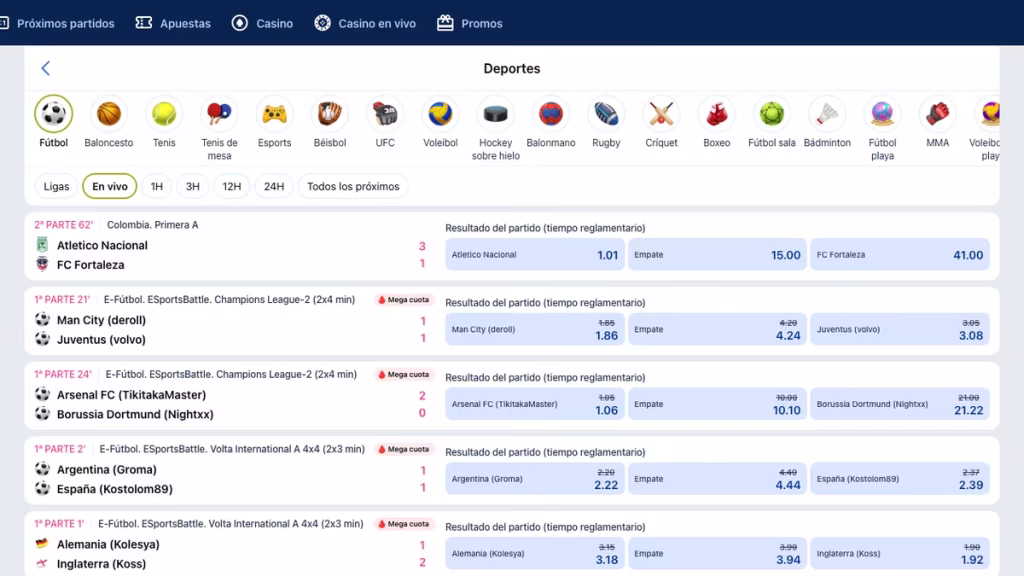Click the Apuestas ticket icon
Screen dimensions: 1024x576
pyautogui.click(x=144, y=23)
